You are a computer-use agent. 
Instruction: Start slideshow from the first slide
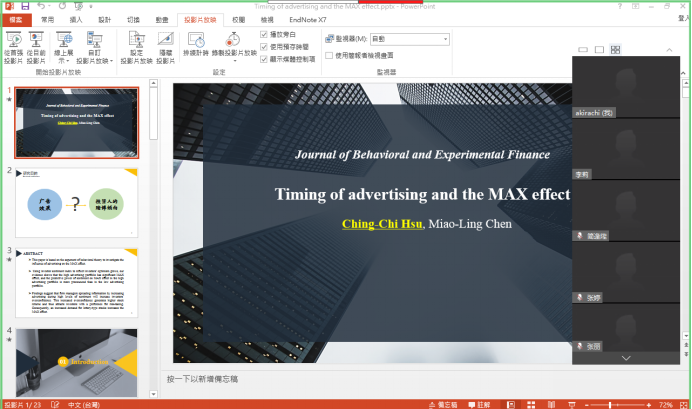pyautogui.click(x=13, y=48)
